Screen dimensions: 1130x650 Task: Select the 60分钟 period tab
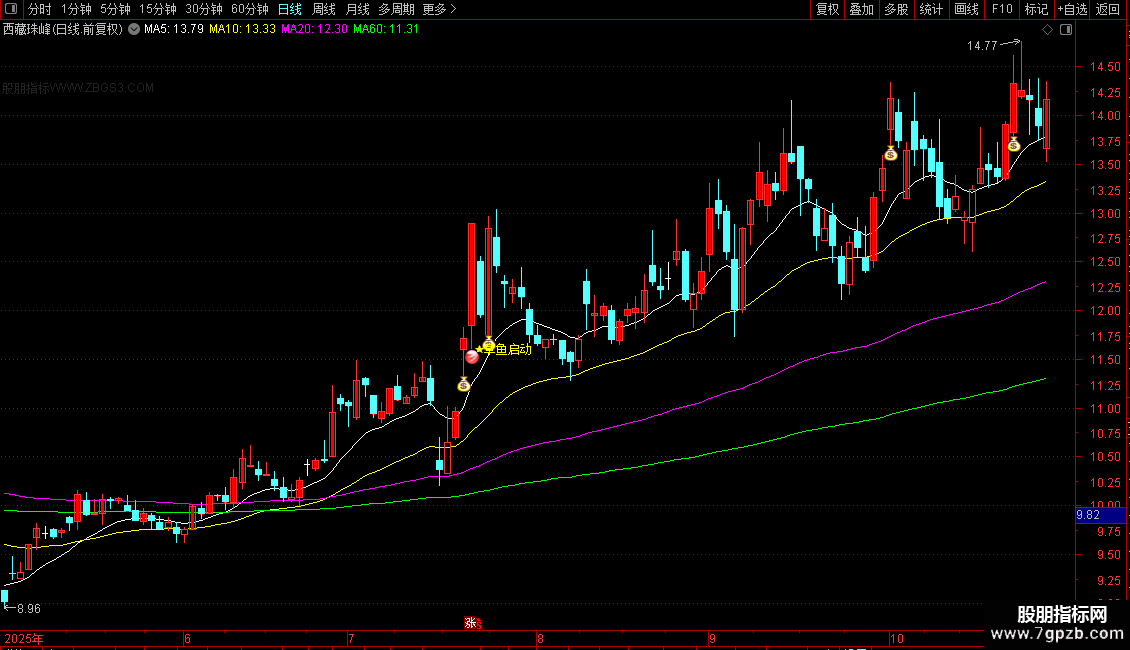click(250, 9)
